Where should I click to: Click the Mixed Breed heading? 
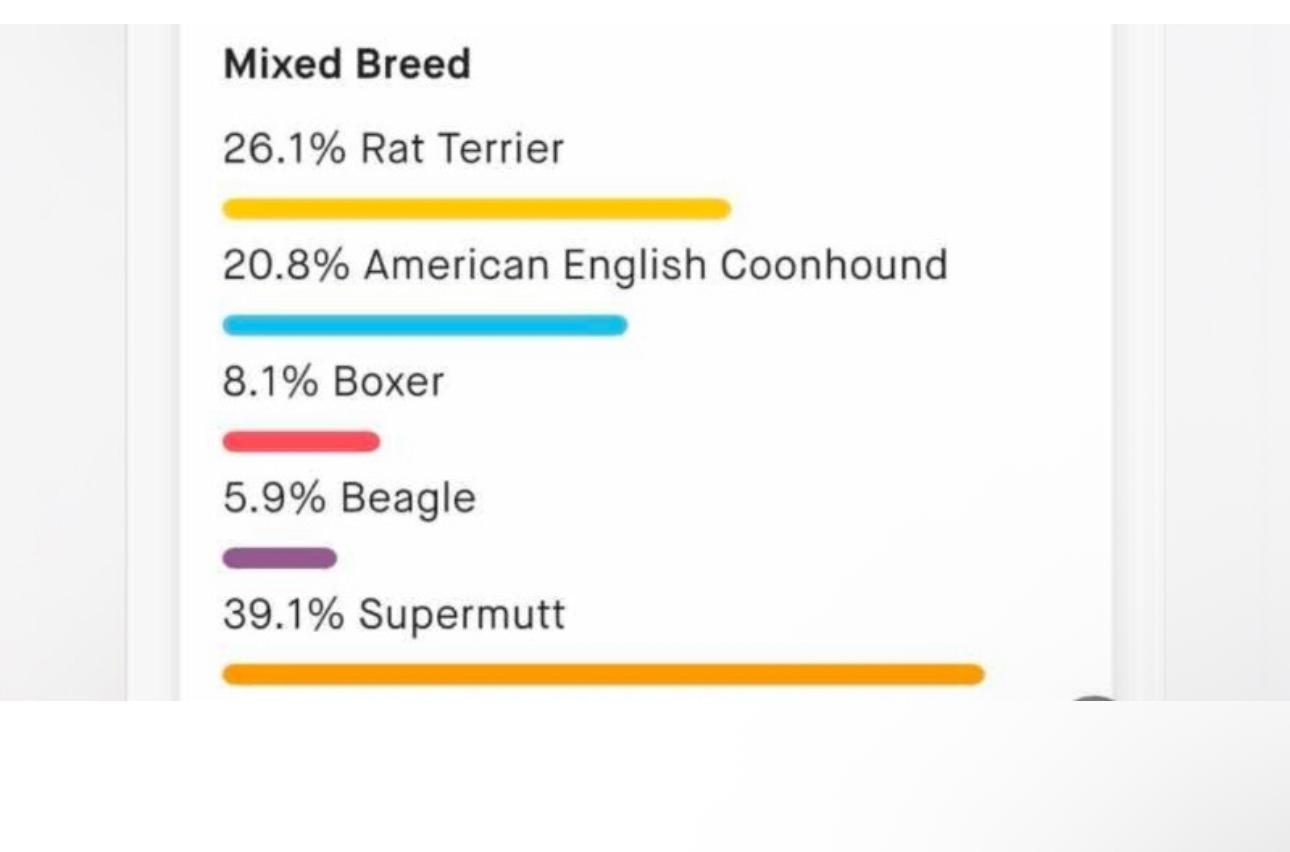[x=346, y=65]
